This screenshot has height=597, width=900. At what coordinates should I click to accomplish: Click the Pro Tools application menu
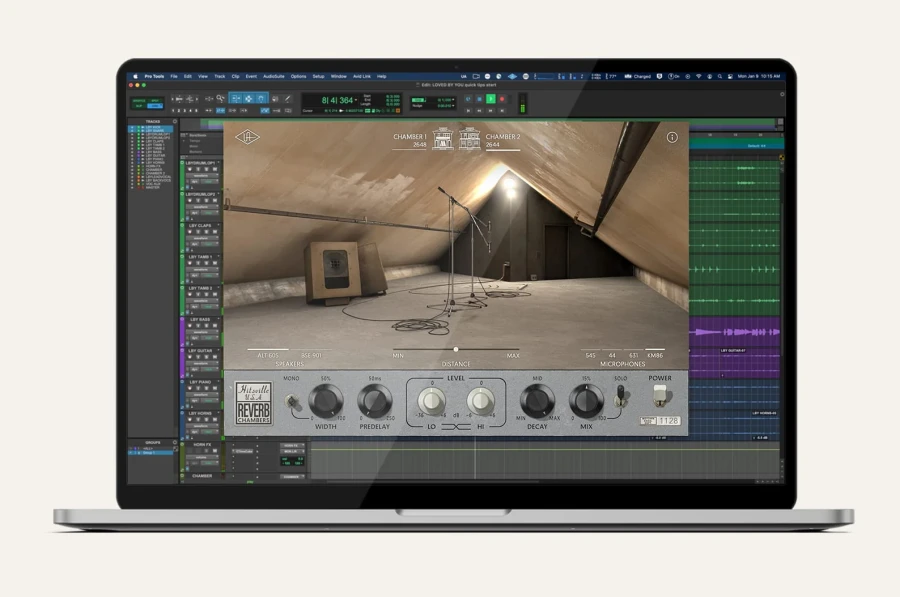154,76
